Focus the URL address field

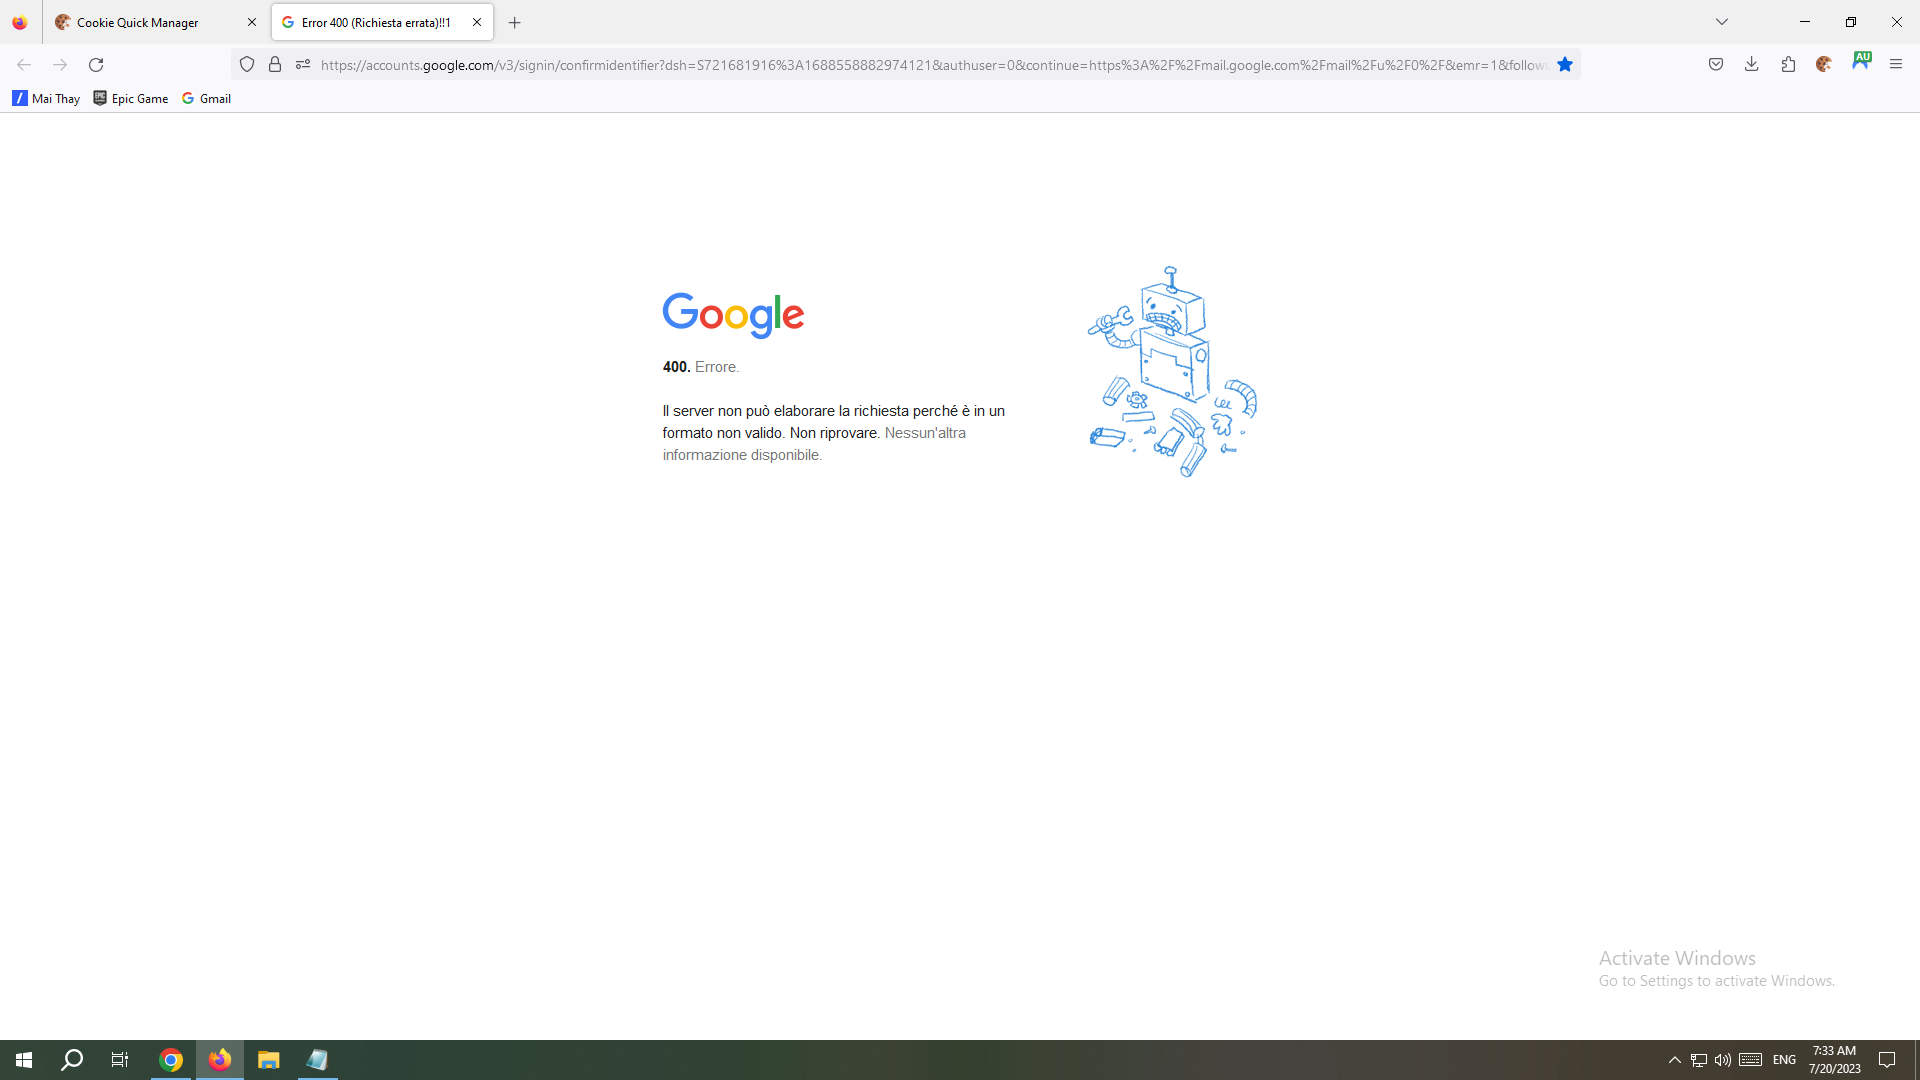[933, 65]
